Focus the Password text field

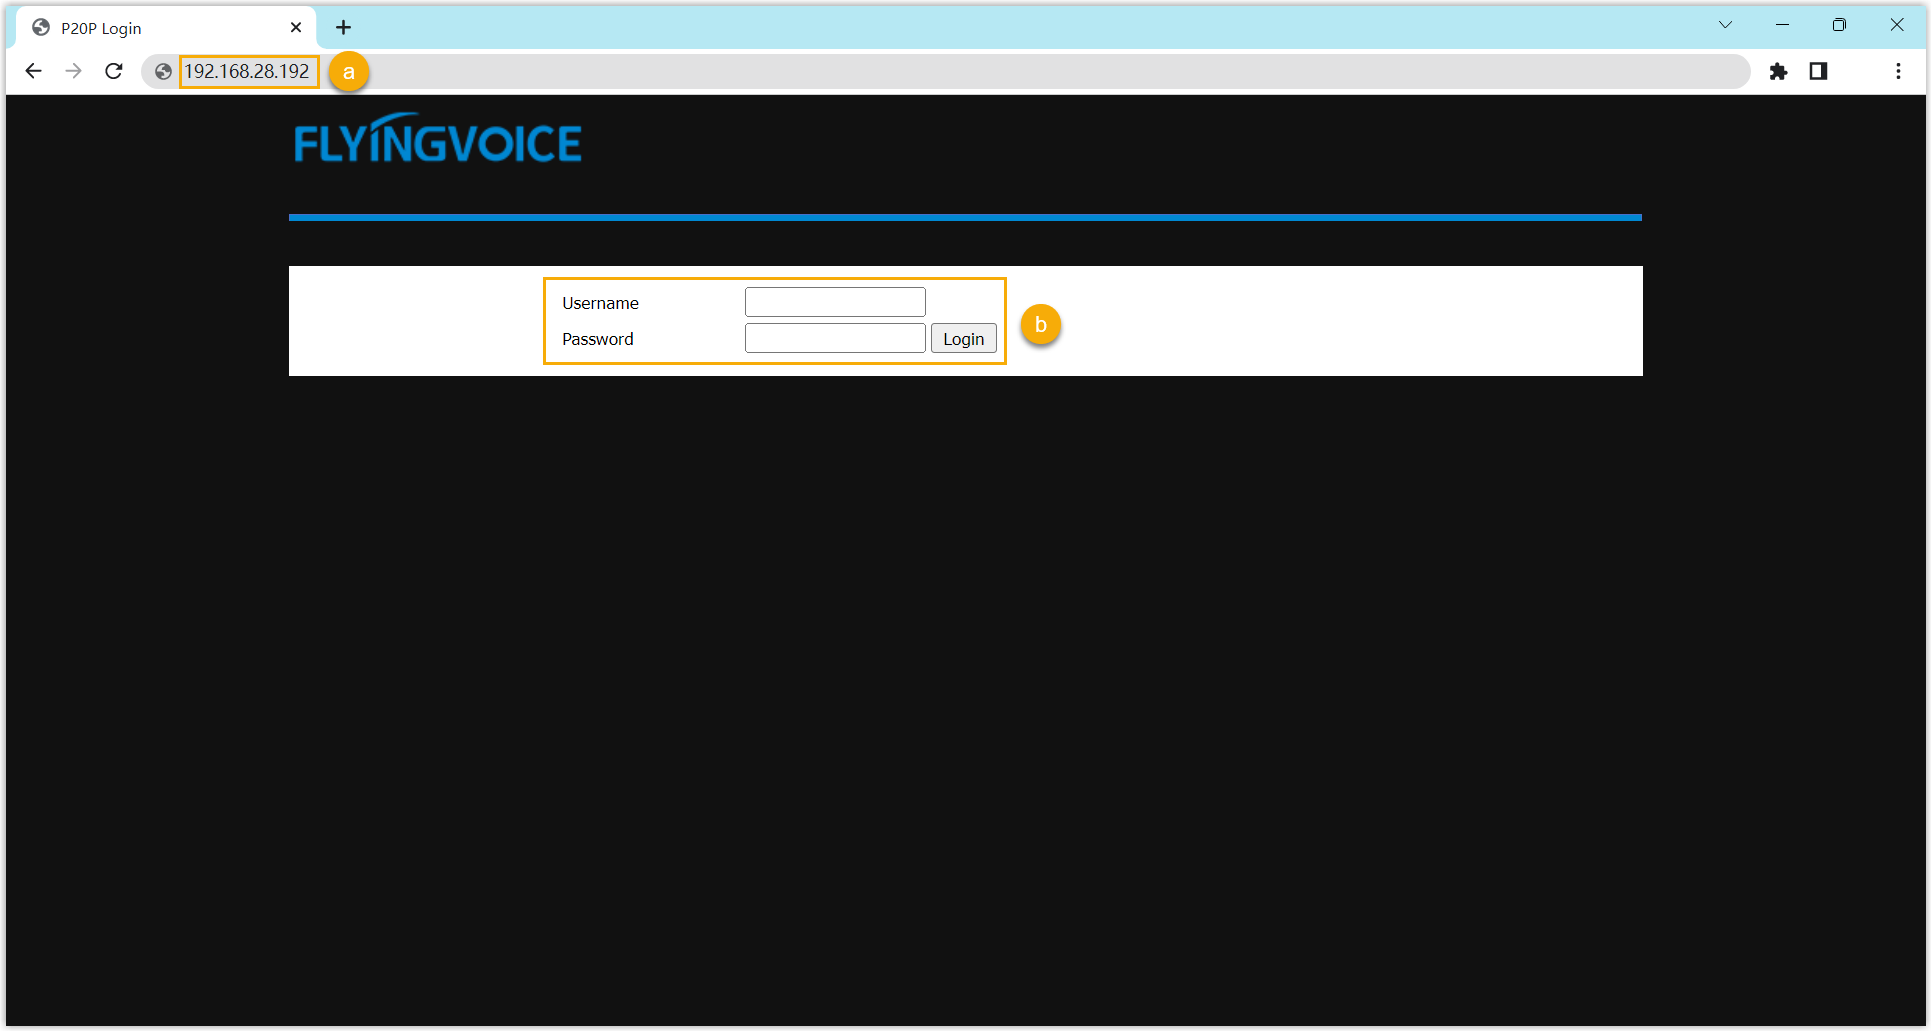tap(835, 338)
